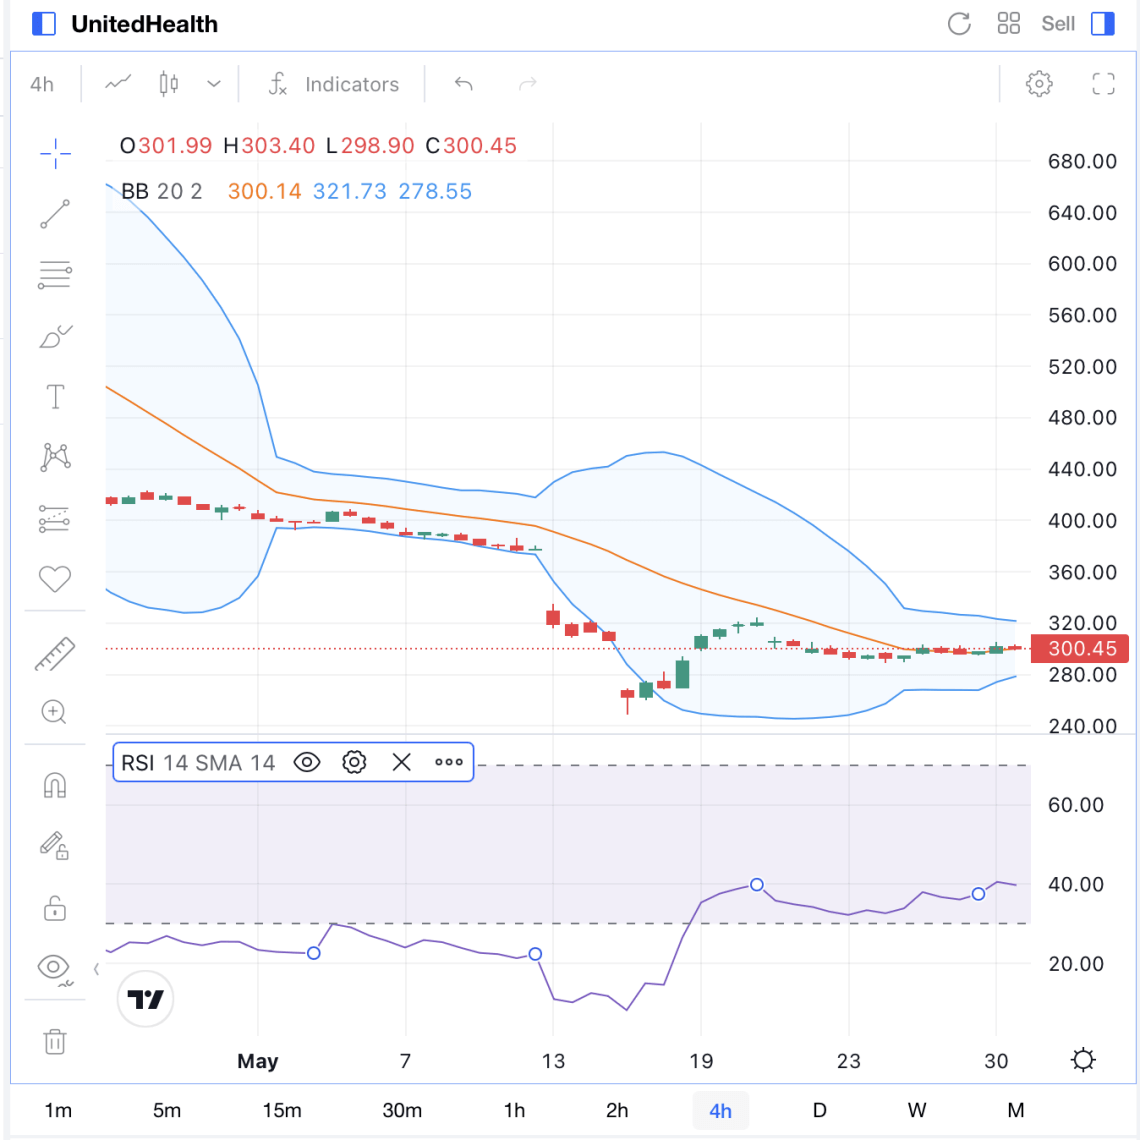Refresh the UnitedHealth chart

coord(960,24)
